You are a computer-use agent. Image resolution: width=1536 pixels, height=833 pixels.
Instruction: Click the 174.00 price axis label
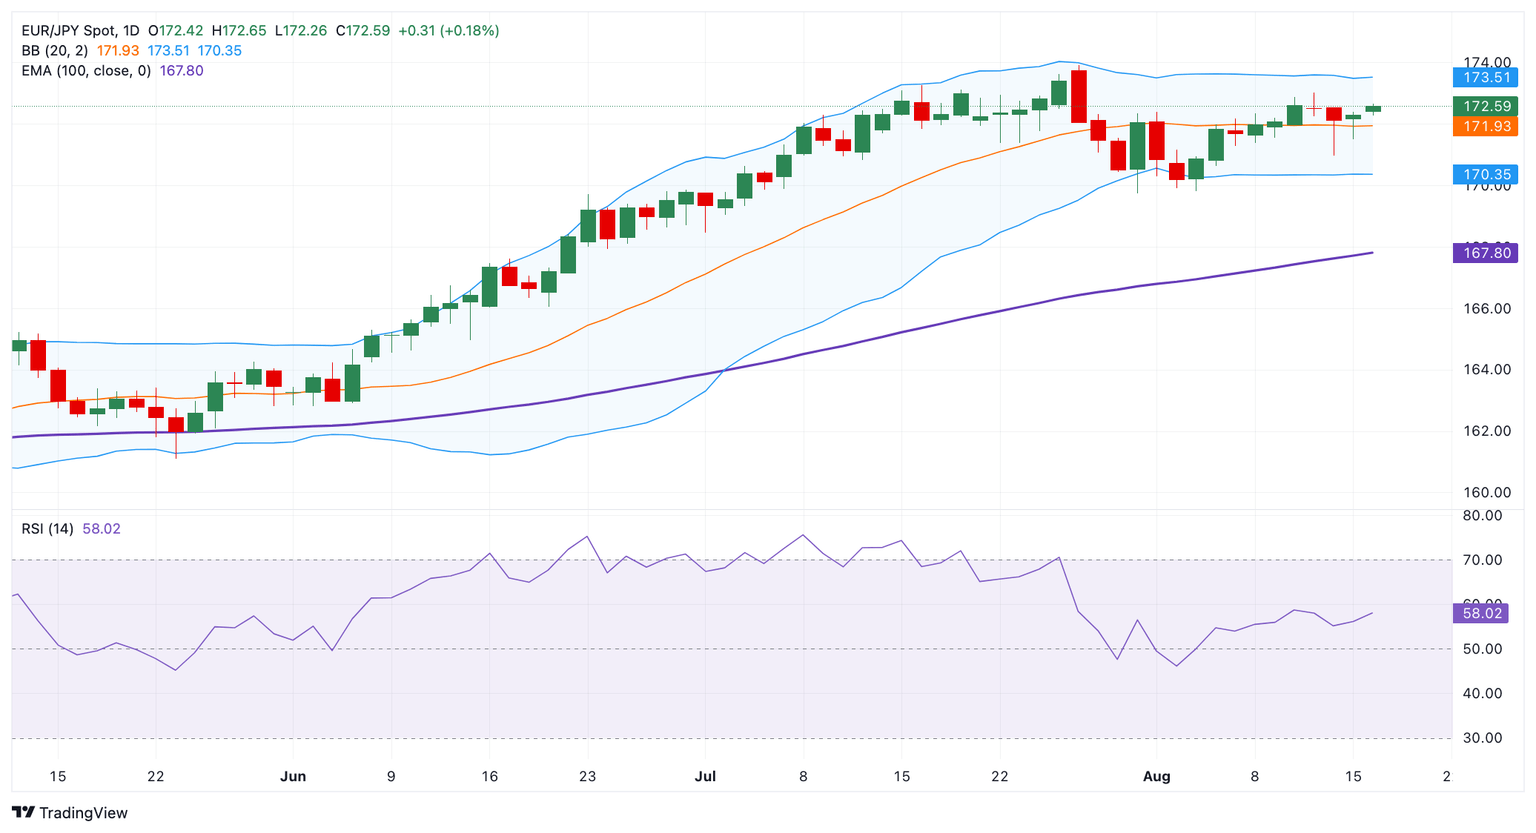click(1486, 62)
